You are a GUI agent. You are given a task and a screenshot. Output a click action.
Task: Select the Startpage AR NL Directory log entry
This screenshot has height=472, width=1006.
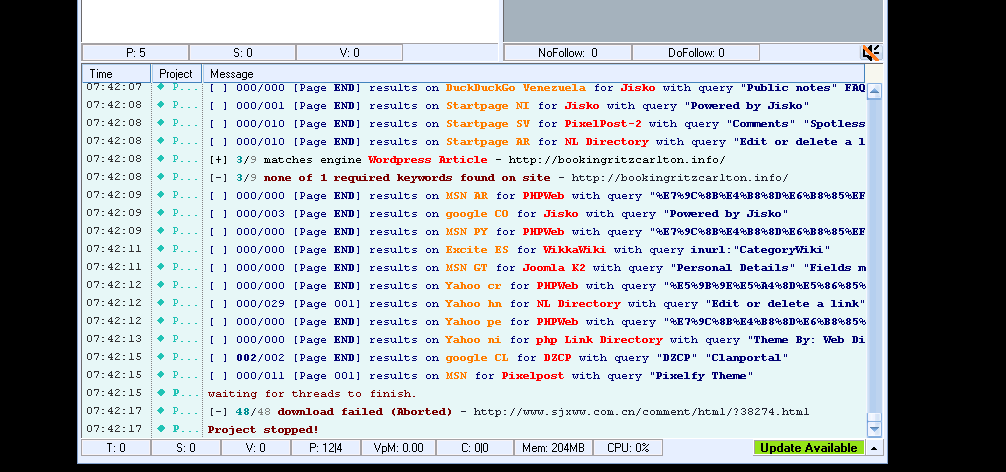(537, 142)
